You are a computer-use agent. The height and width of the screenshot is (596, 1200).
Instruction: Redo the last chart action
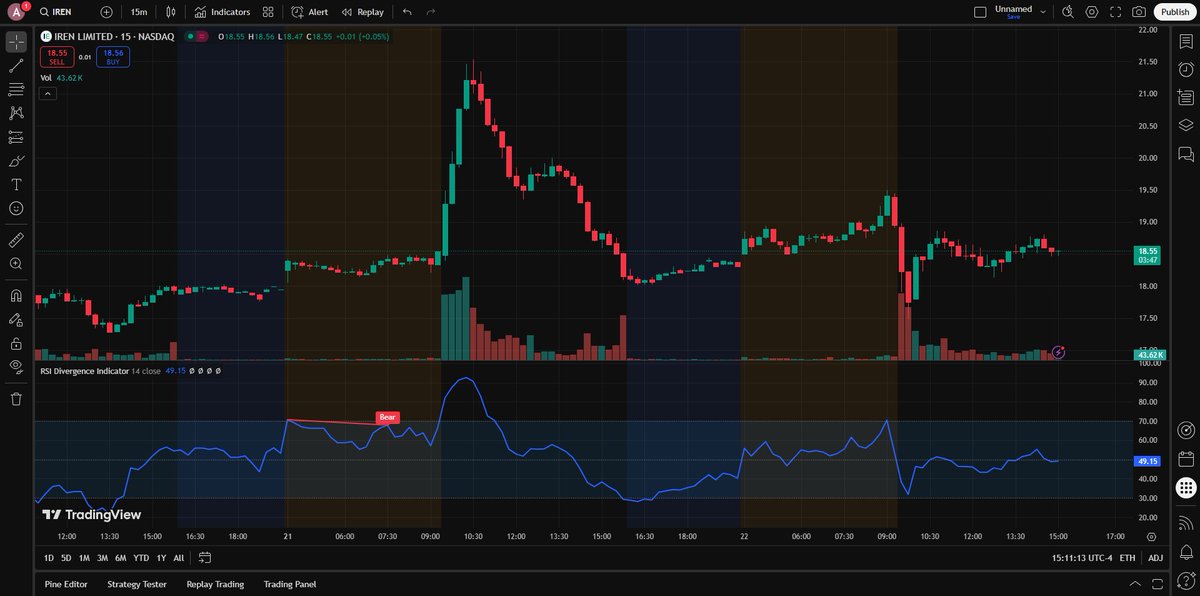431,12
